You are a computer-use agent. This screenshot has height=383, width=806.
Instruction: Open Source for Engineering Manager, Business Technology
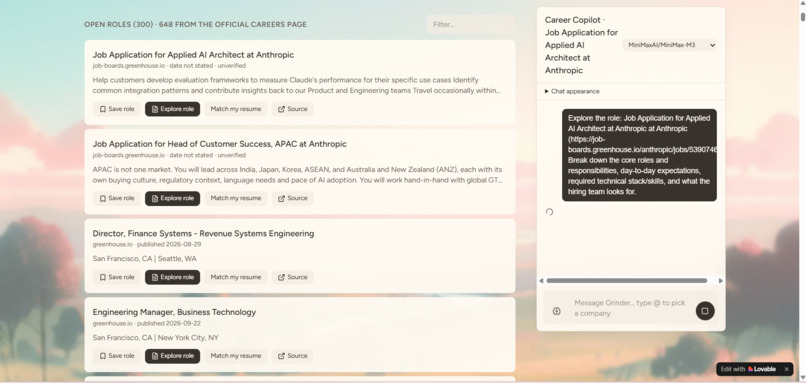click(292, 356)
